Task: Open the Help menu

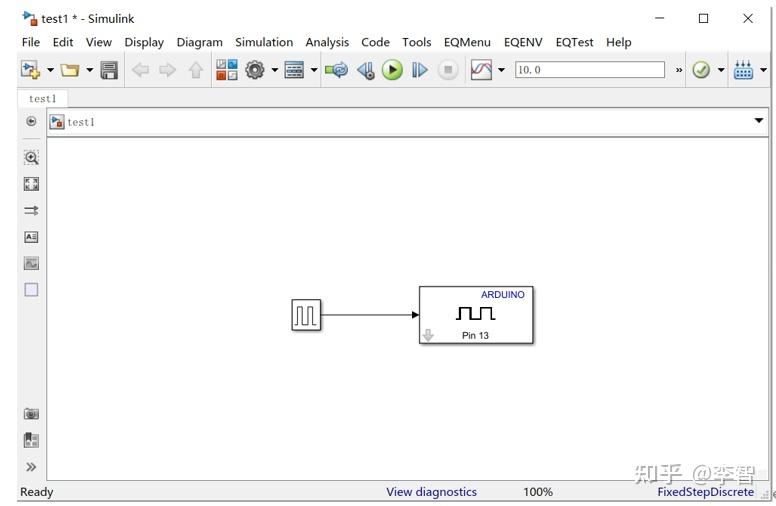Action: tap(619, 42)
